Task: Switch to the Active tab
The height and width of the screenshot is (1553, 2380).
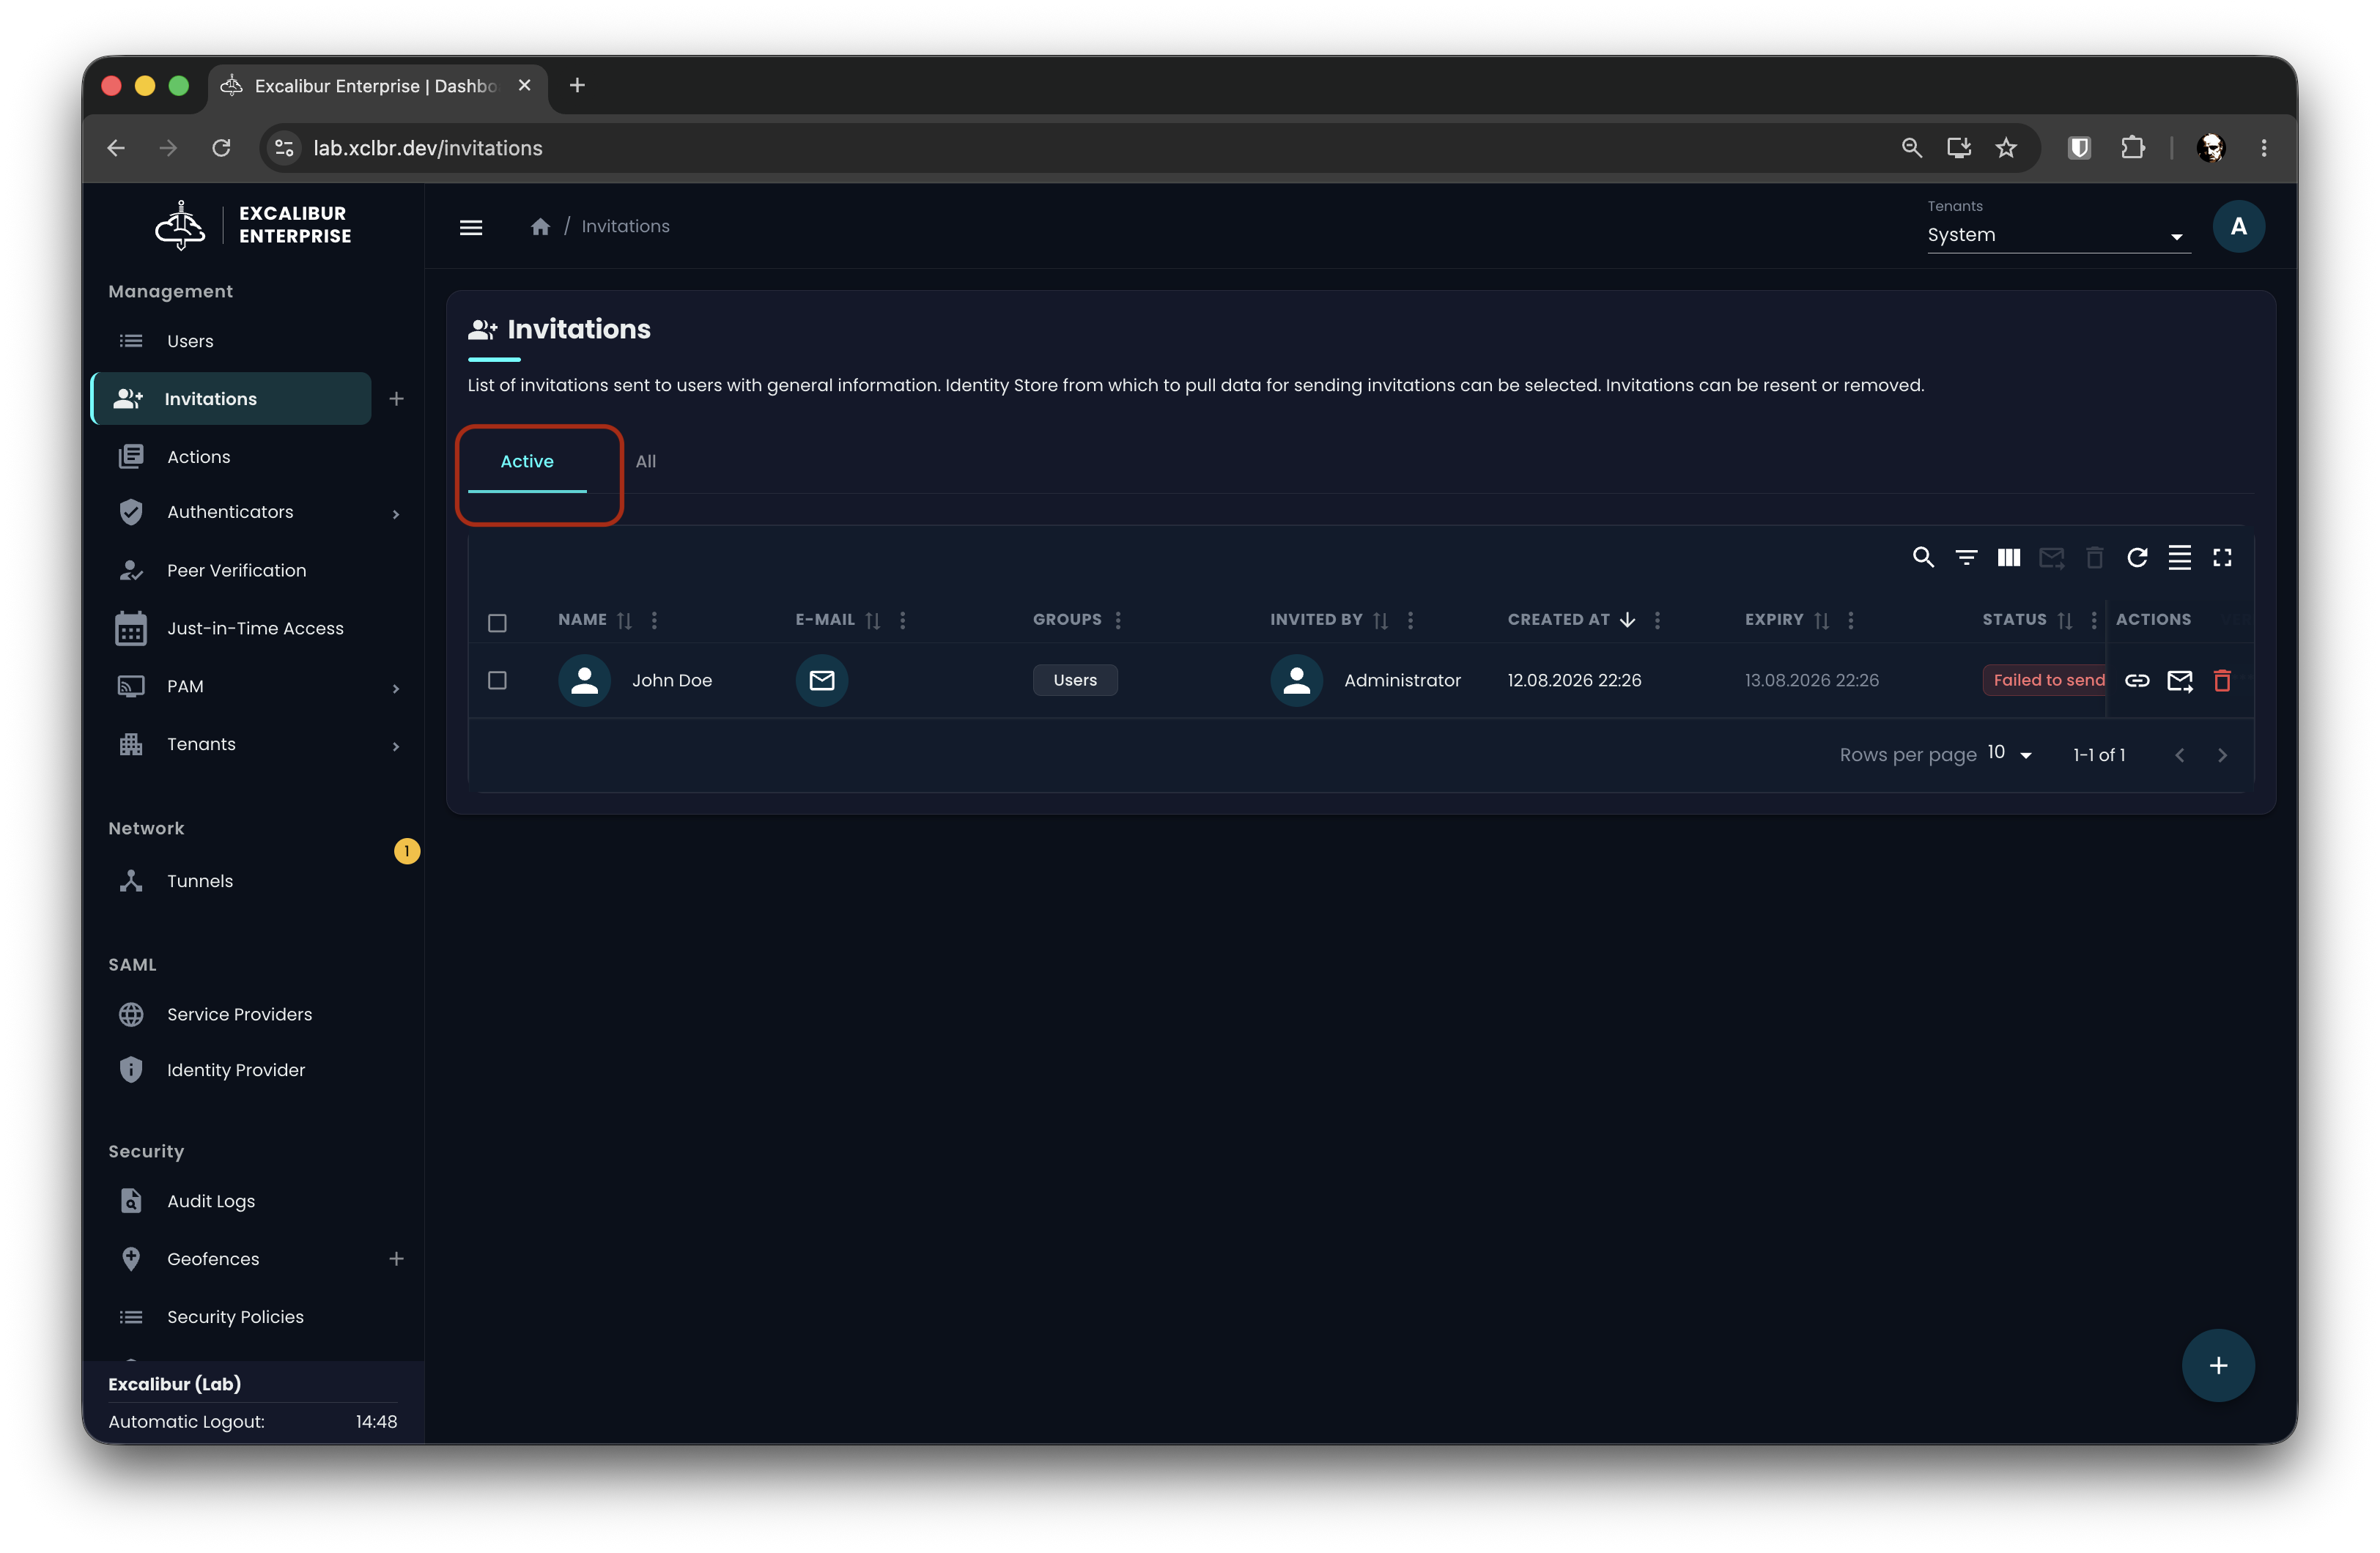Action: coord(527,461)
